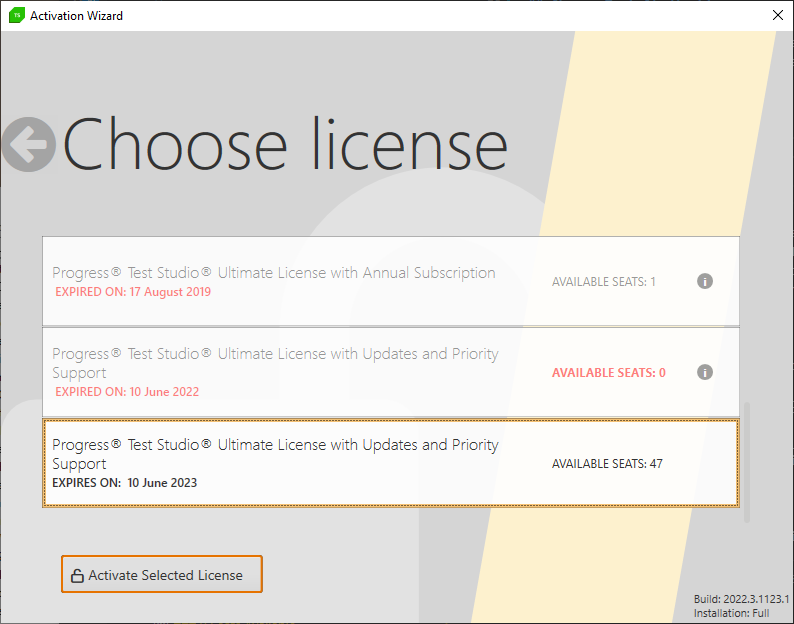The width and height of the screenshot is (794, 624).
Task: Click the Test Studio app icon in title bar
Action: 17,15
